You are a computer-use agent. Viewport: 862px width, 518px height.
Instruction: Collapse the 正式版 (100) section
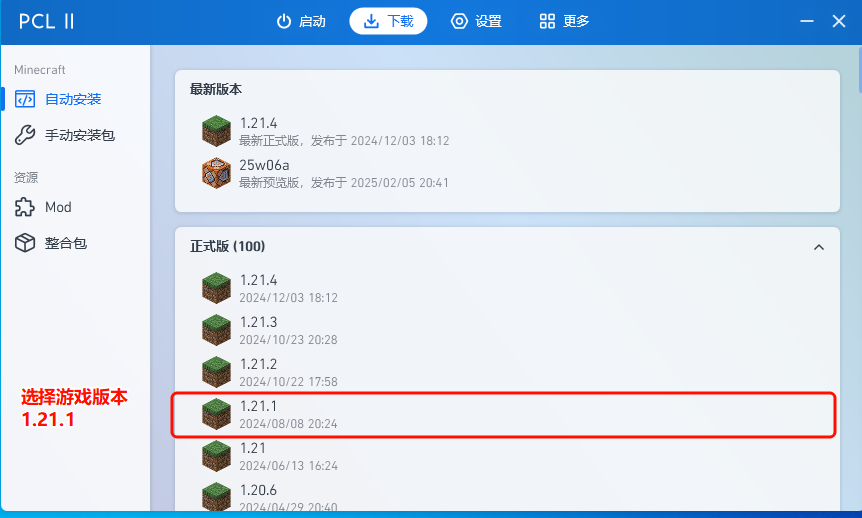pos(819,247)
